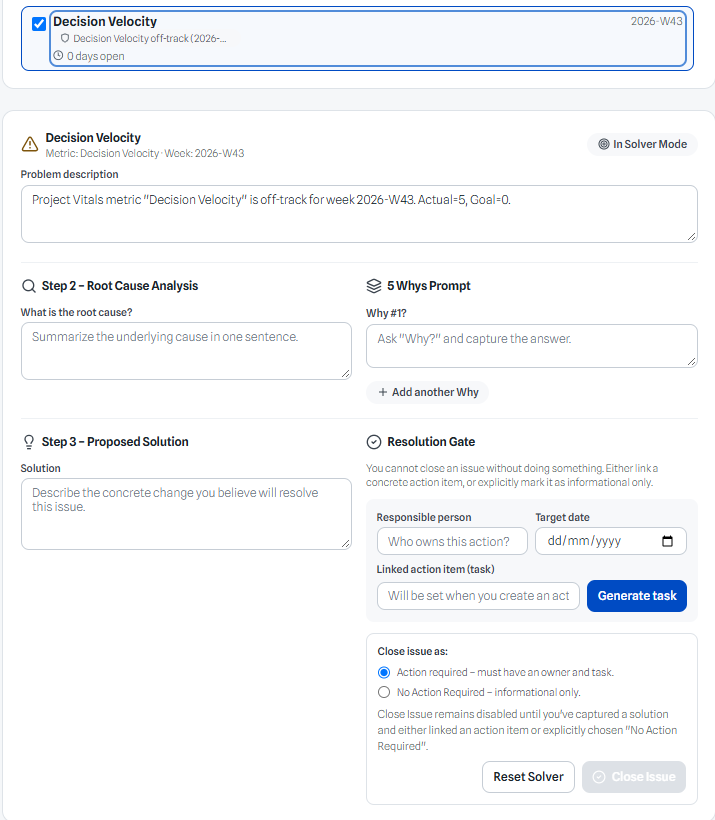
Task: Click the 0 days open text
Action: (x=96, y=56)
